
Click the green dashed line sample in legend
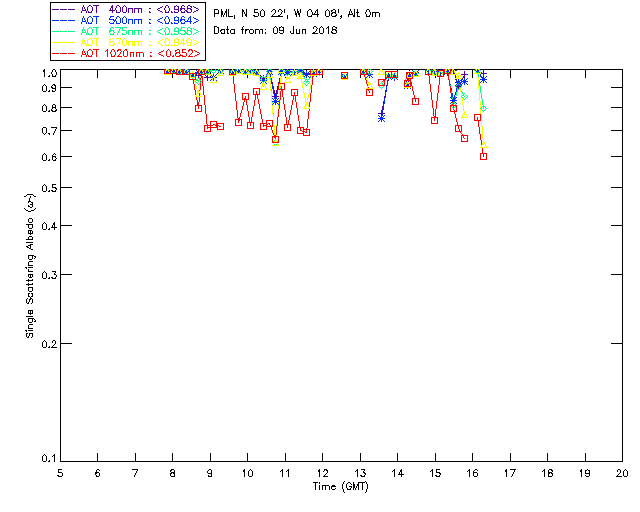[64, 31]
